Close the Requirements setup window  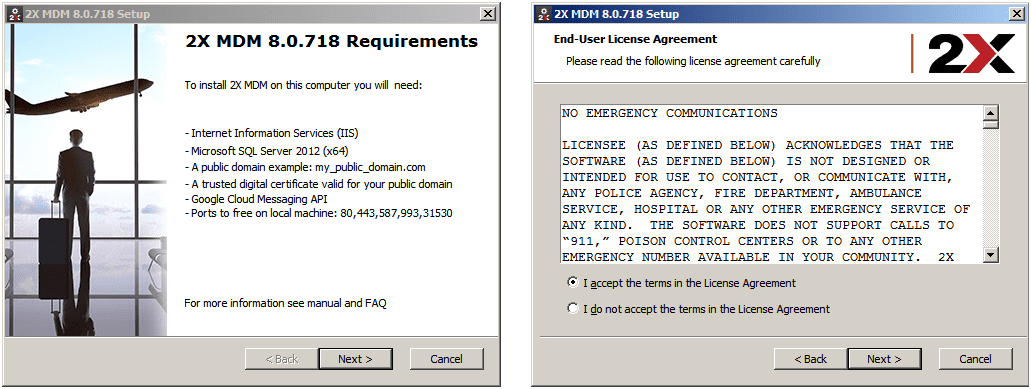487,14
